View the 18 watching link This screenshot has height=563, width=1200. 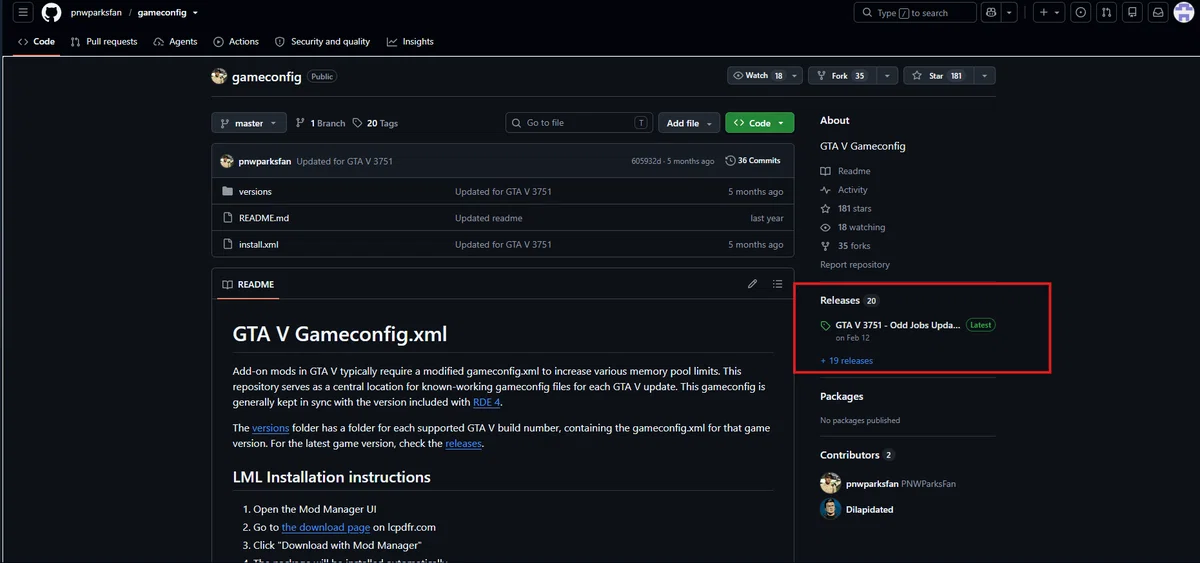[852, 227]
